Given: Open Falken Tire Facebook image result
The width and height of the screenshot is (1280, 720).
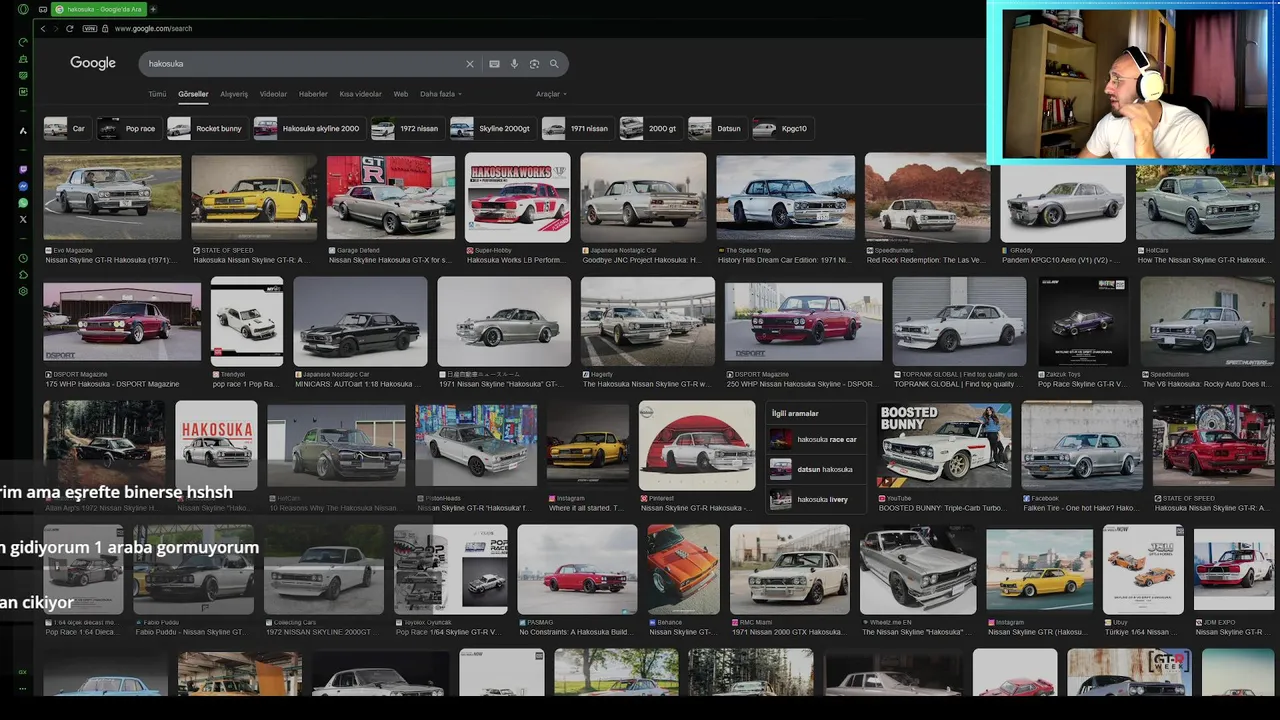Looking at the screenshot, I should point(1082,446).
